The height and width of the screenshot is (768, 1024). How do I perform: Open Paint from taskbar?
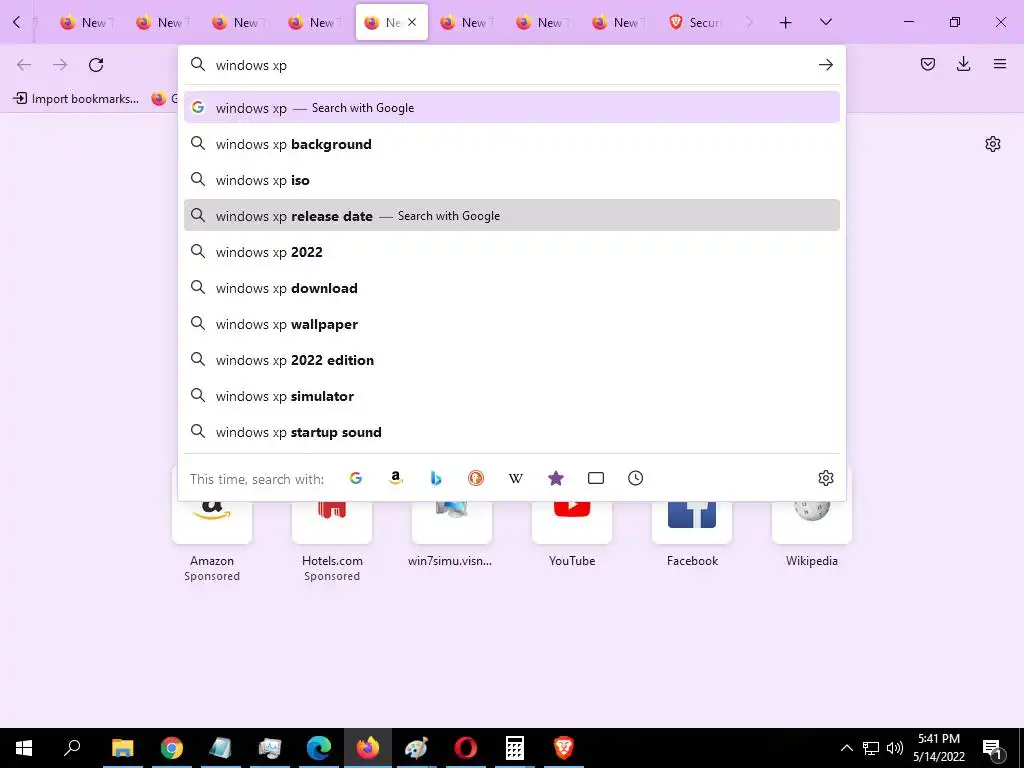(x=416, y=748)
